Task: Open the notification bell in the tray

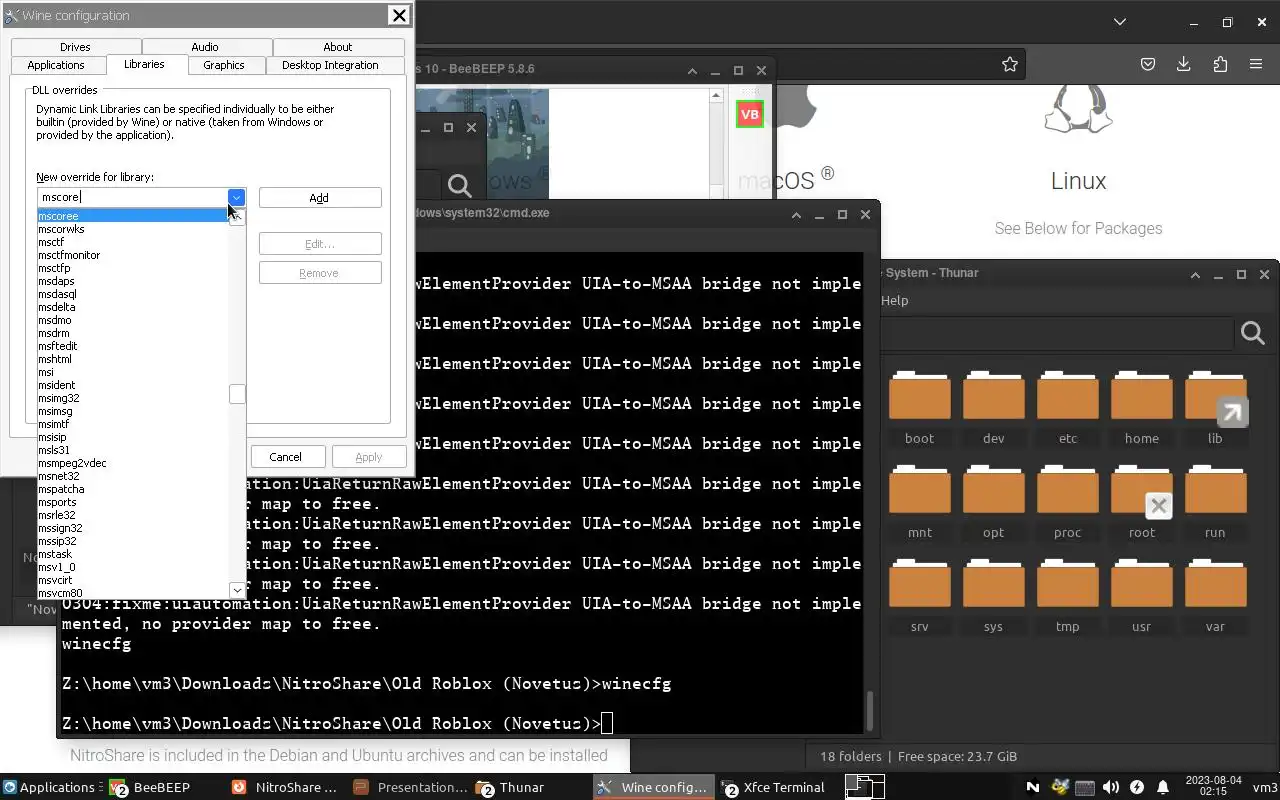Action: click(x=1162, y=787)
